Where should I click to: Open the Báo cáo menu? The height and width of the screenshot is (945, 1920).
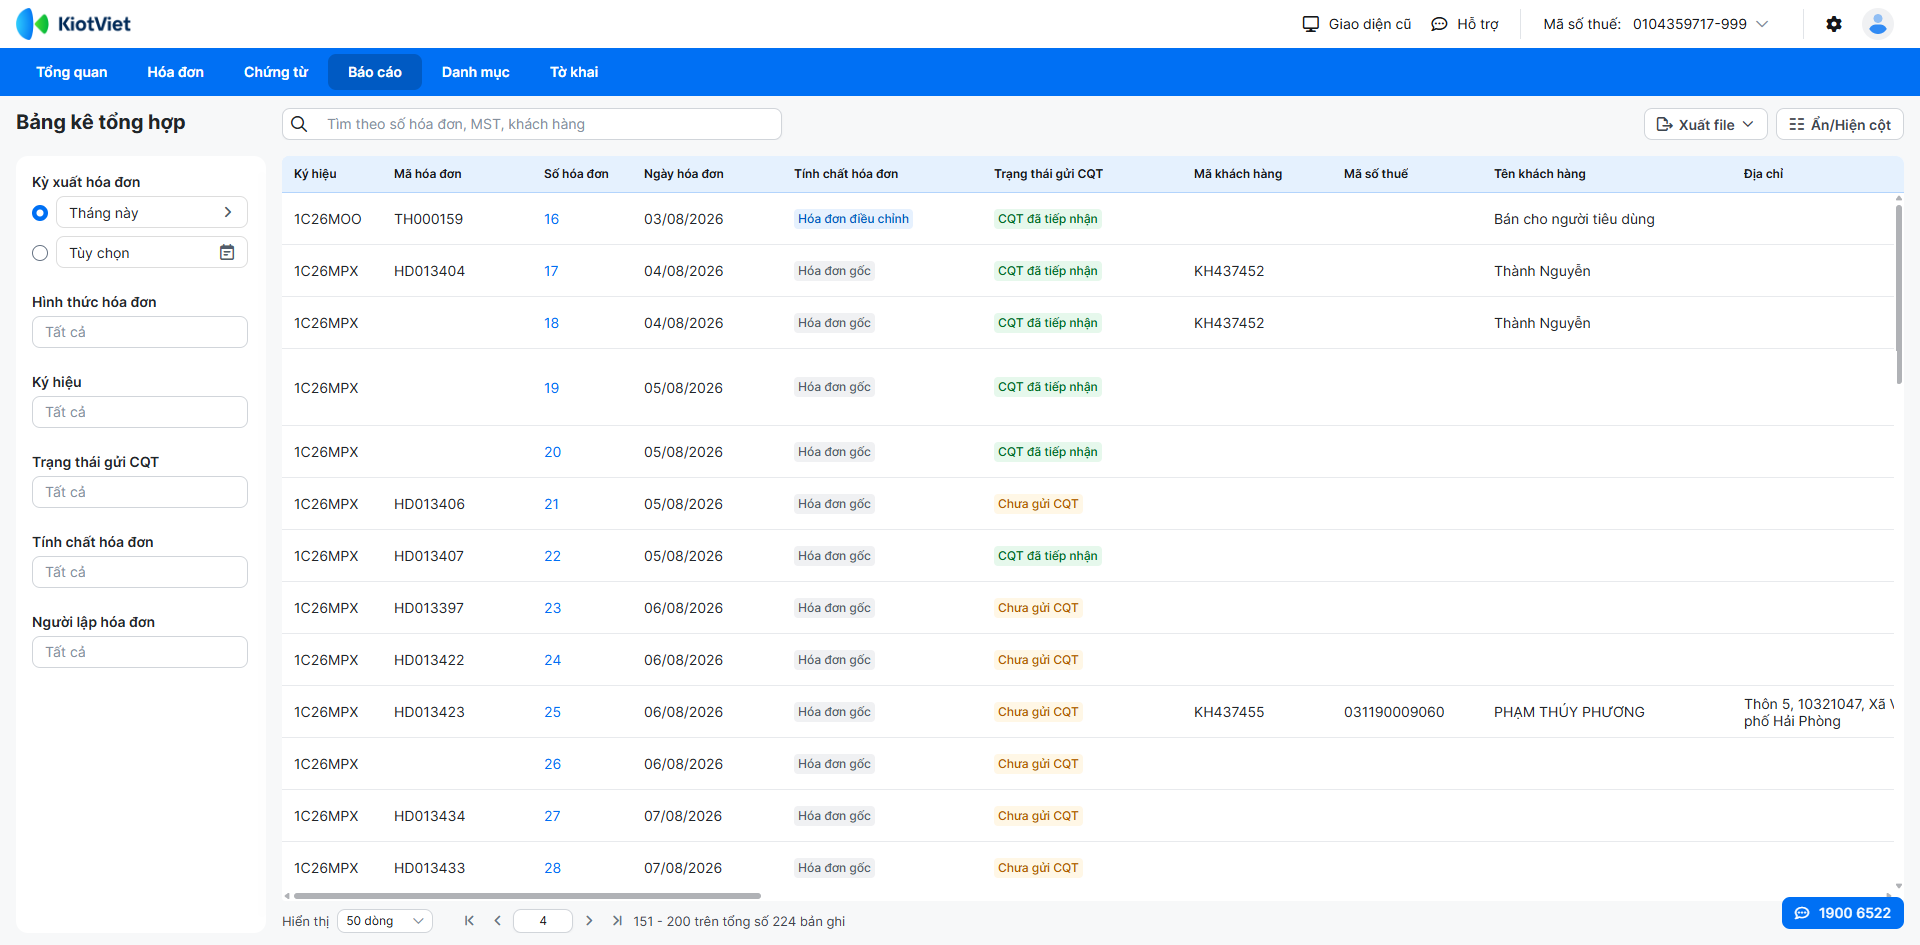pos(375,72)
